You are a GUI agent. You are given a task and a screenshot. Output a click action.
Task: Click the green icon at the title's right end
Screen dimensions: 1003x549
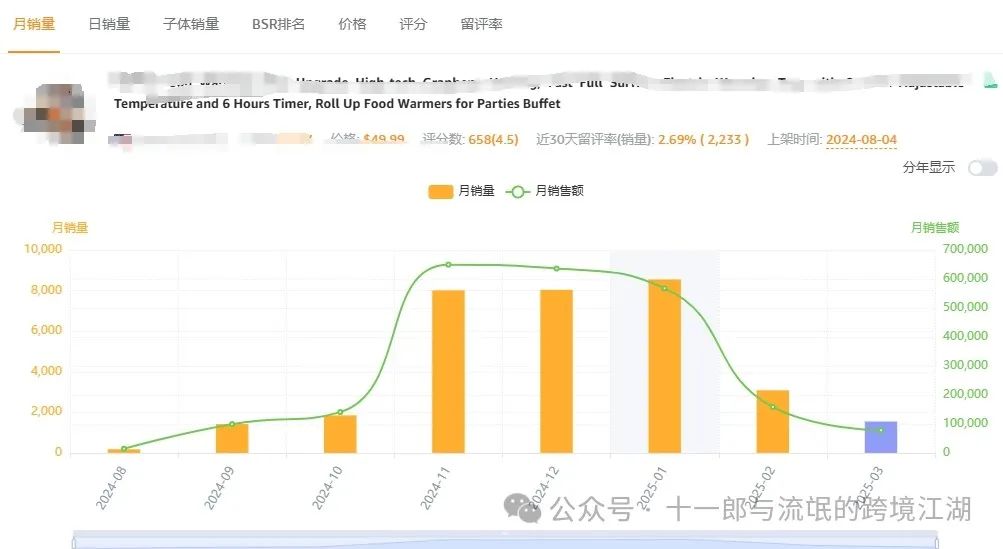tap(990, 81)
